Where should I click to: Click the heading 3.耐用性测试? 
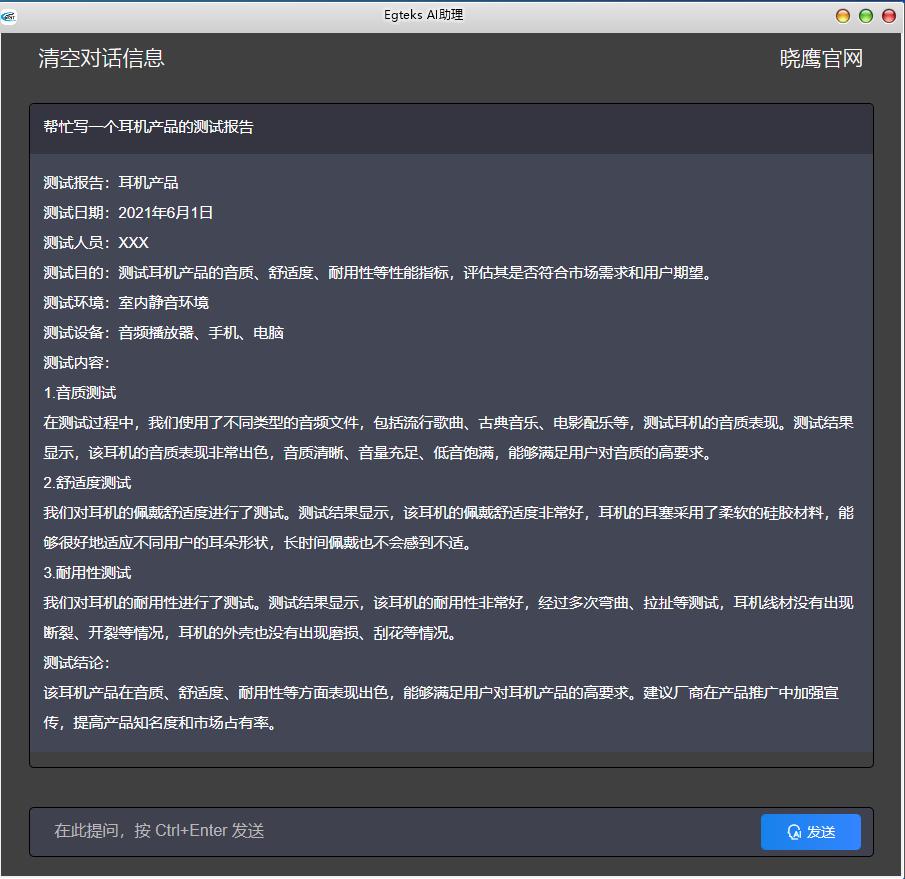click(87, 573)
